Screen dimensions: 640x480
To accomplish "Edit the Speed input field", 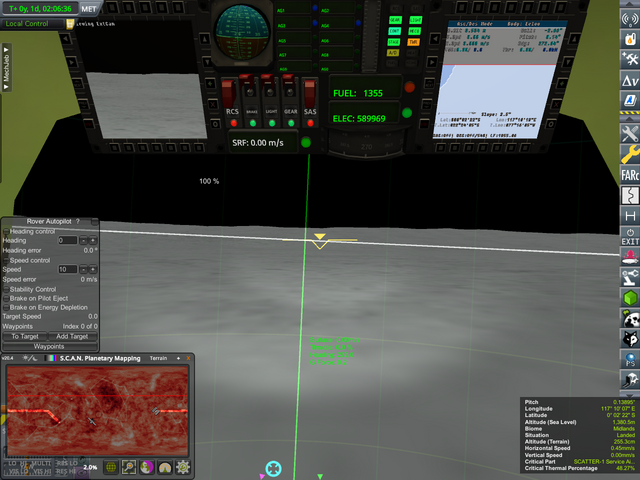I will (x=67, y=269).
